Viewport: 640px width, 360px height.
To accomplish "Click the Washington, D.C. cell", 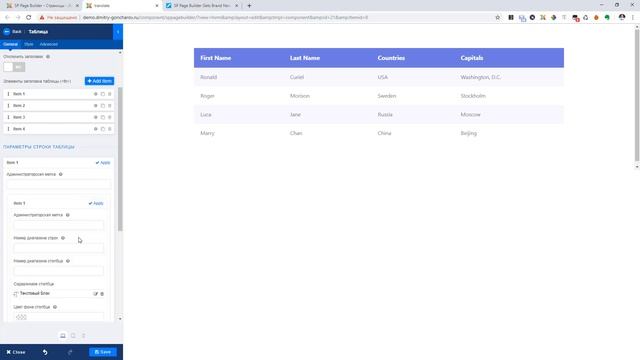I will click(x=480, y=77).
